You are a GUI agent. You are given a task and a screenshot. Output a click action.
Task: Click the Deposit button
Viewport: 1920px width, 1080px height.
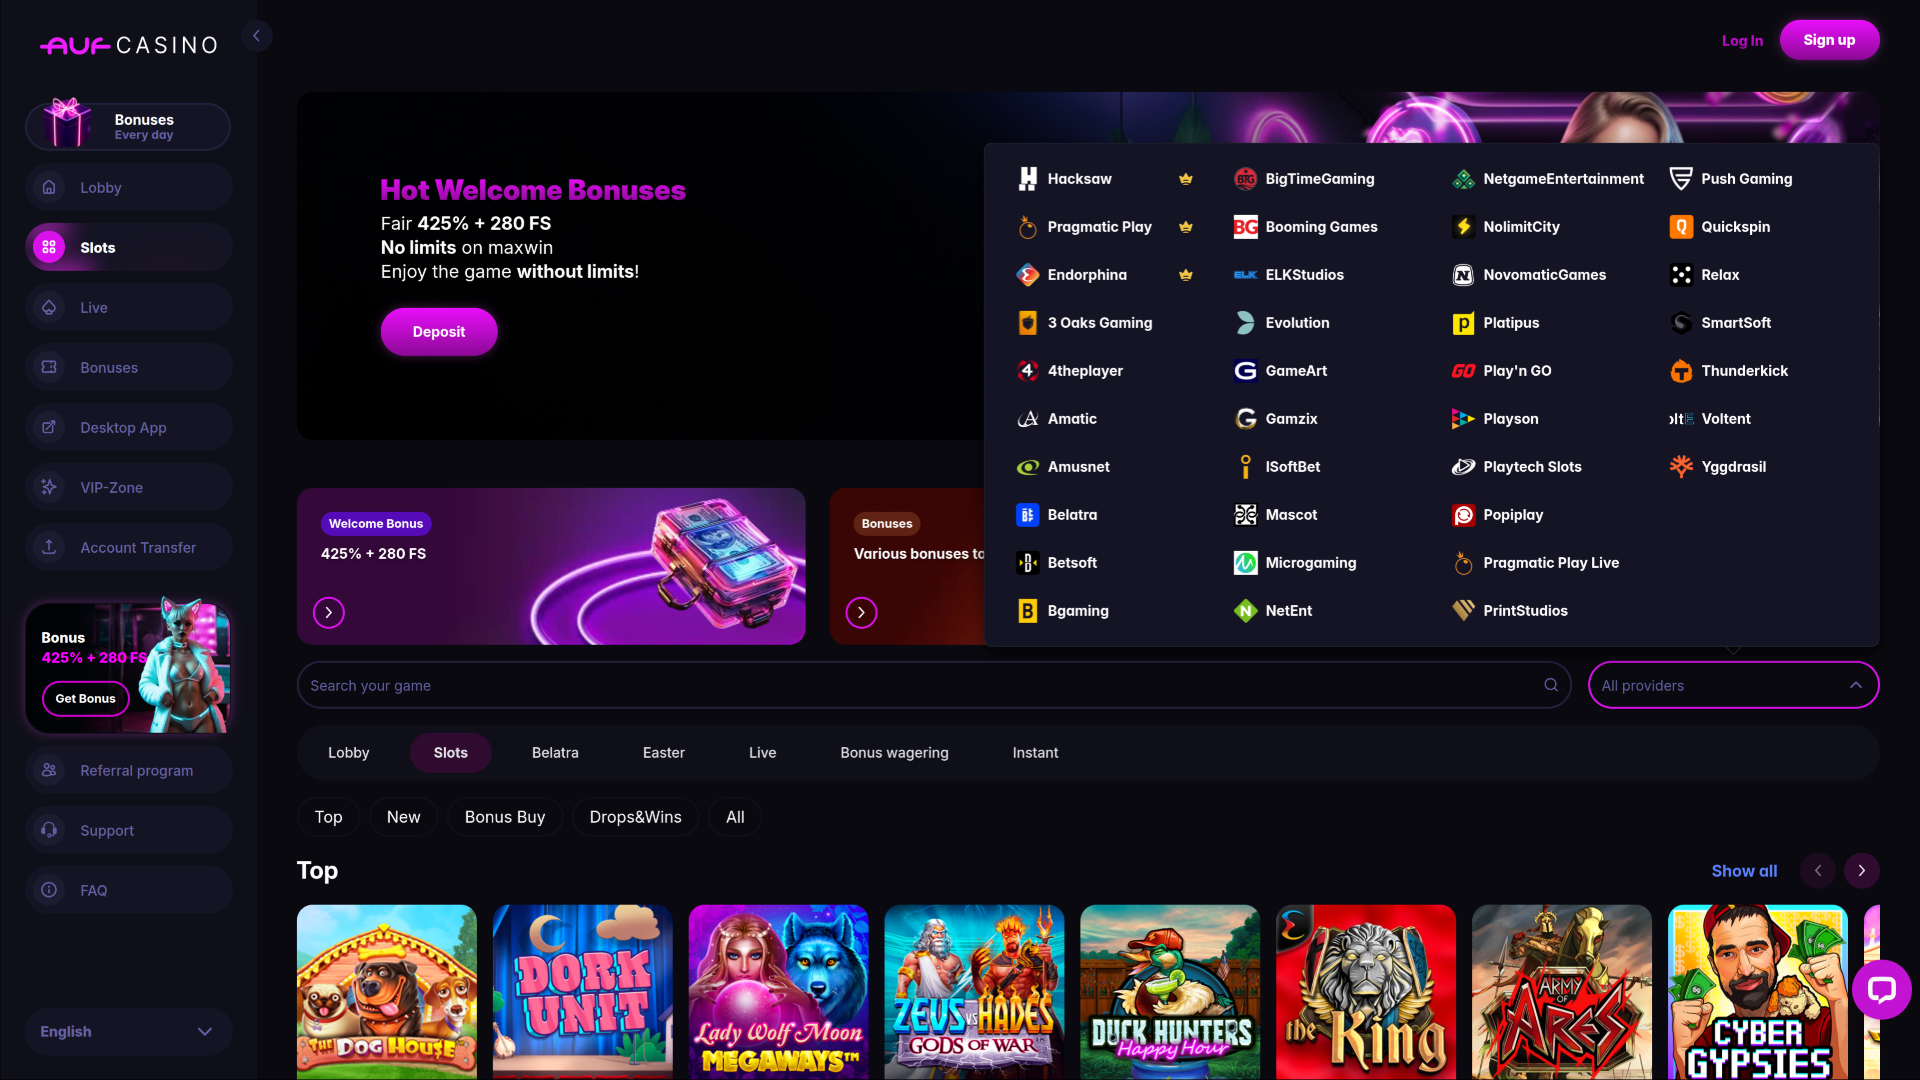[439, 332]
